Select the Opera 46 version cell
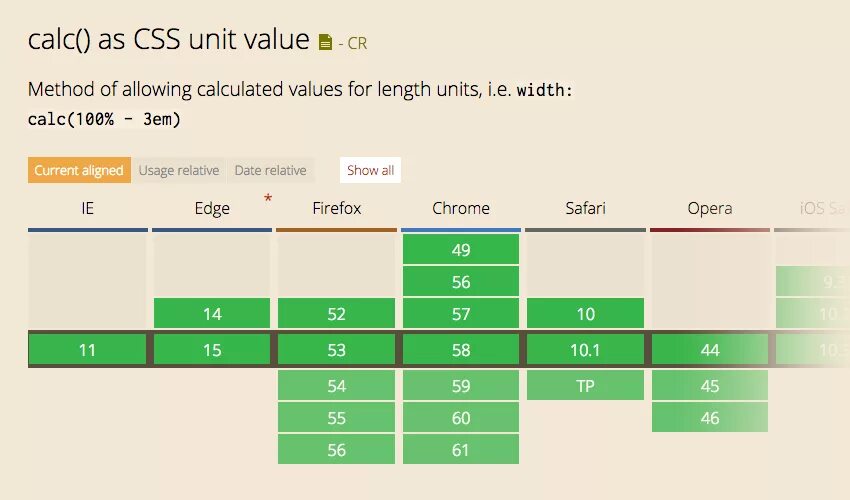Screen dimensions: 850x500 tap(710, 418)
